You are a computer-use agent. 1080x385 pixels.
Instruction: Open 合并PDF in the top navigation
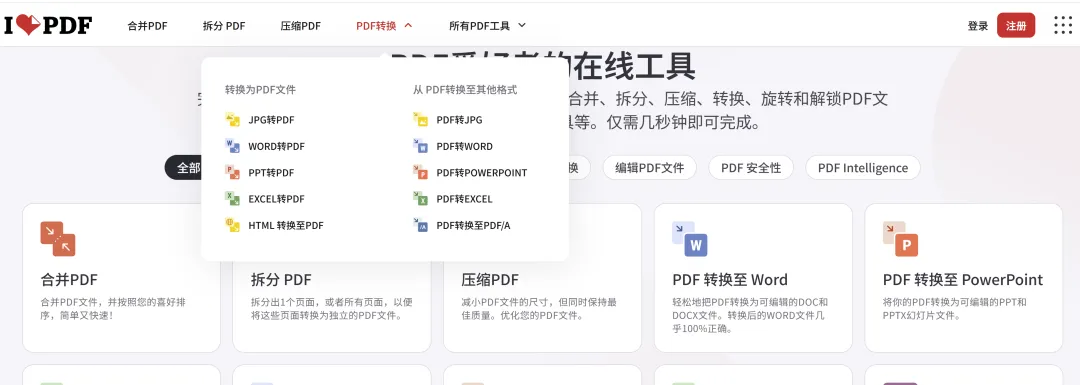(x=147, y=26)
